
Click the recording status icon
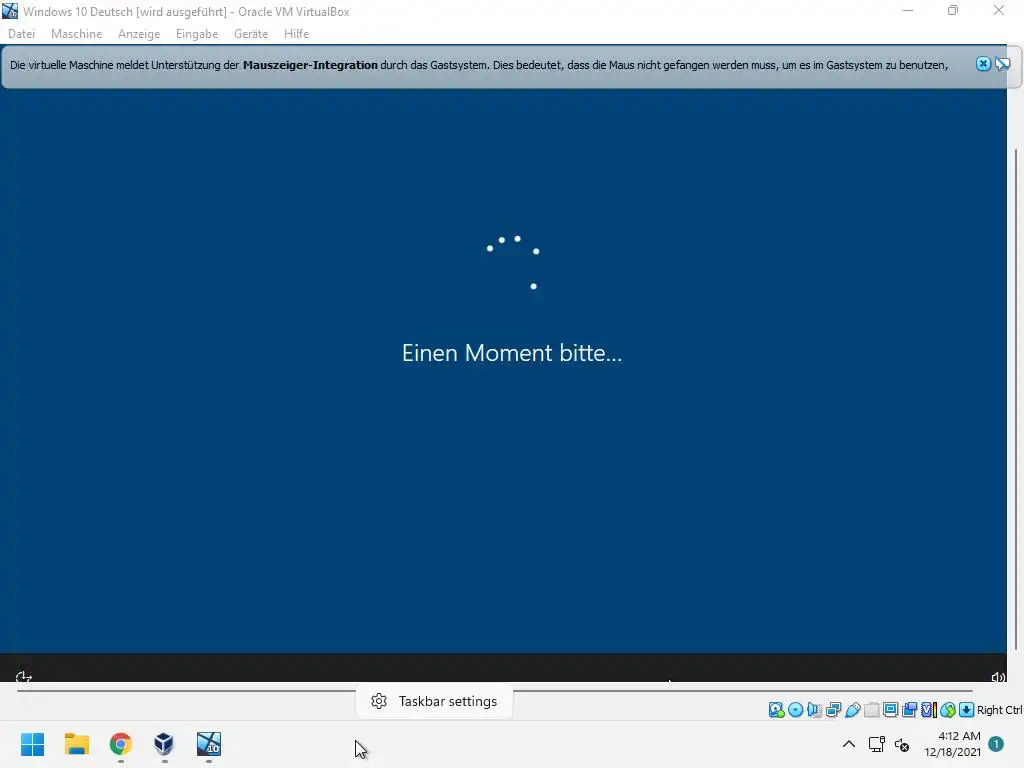(x=909, y=710)
